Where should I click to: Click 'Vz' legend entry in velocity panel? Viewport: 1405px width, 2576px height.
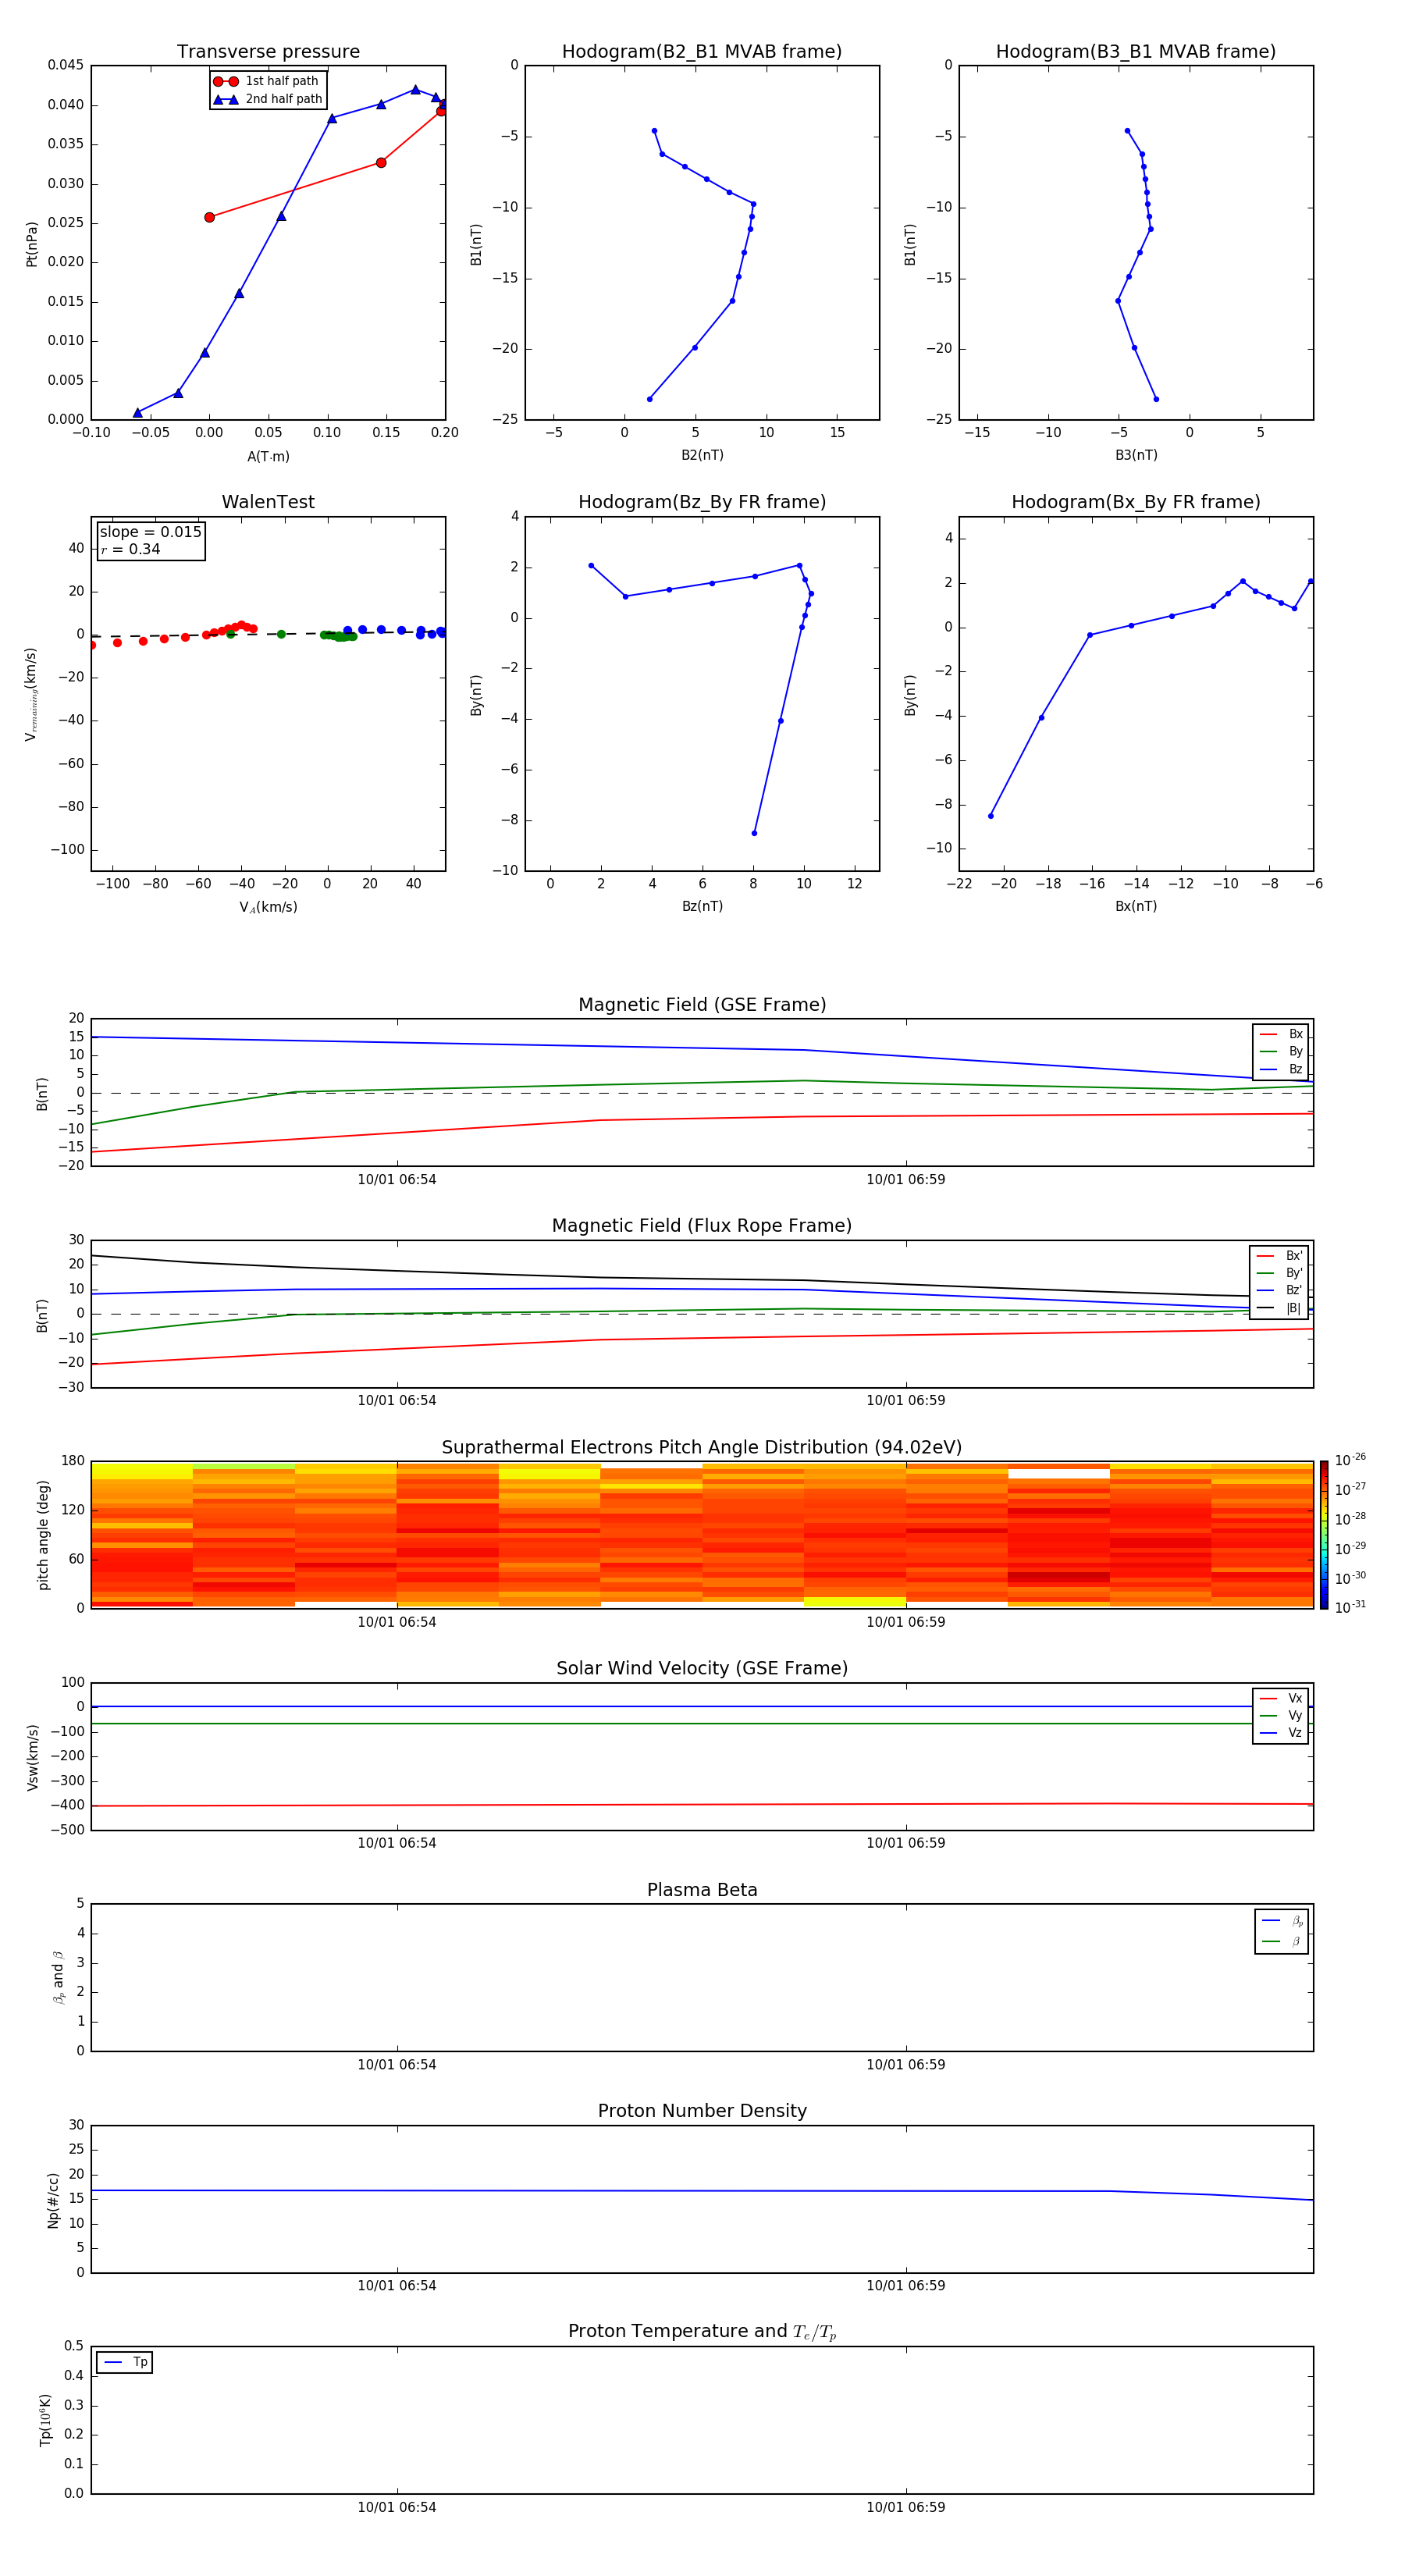(x=1281, y=1733)
